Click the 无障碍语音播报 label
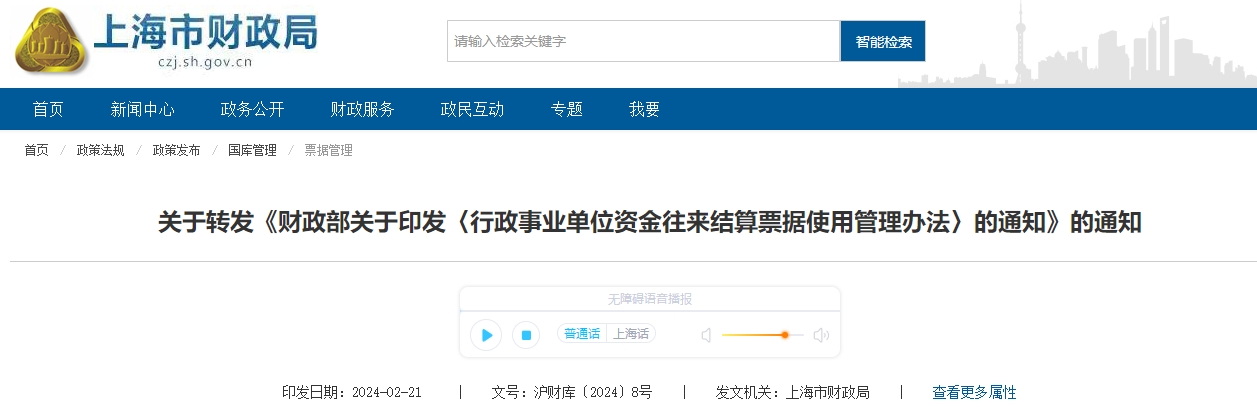 [x=650, y=298]
